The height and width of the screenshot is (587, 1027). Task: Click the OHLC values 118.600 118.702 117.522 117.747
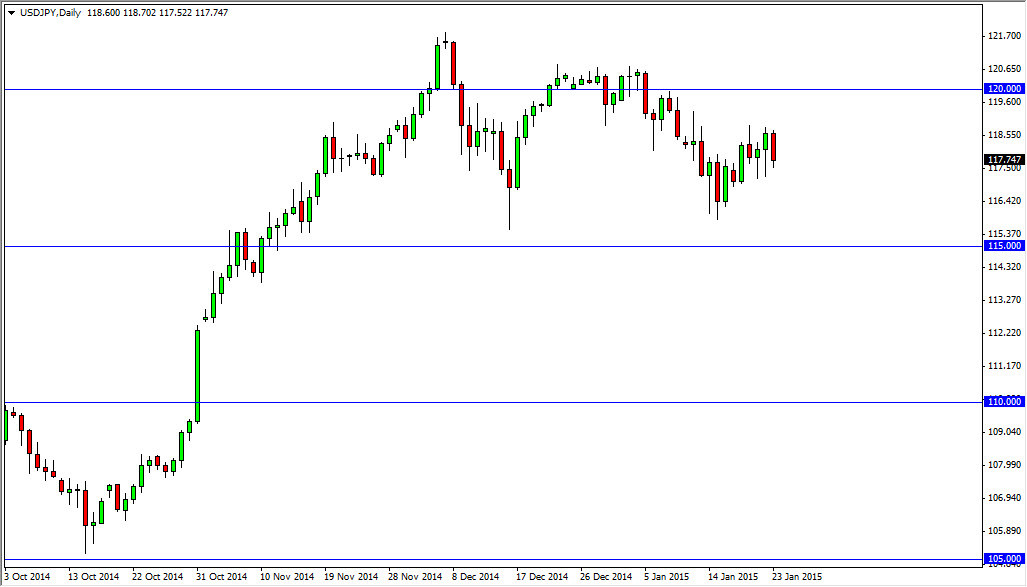point(157,12)
